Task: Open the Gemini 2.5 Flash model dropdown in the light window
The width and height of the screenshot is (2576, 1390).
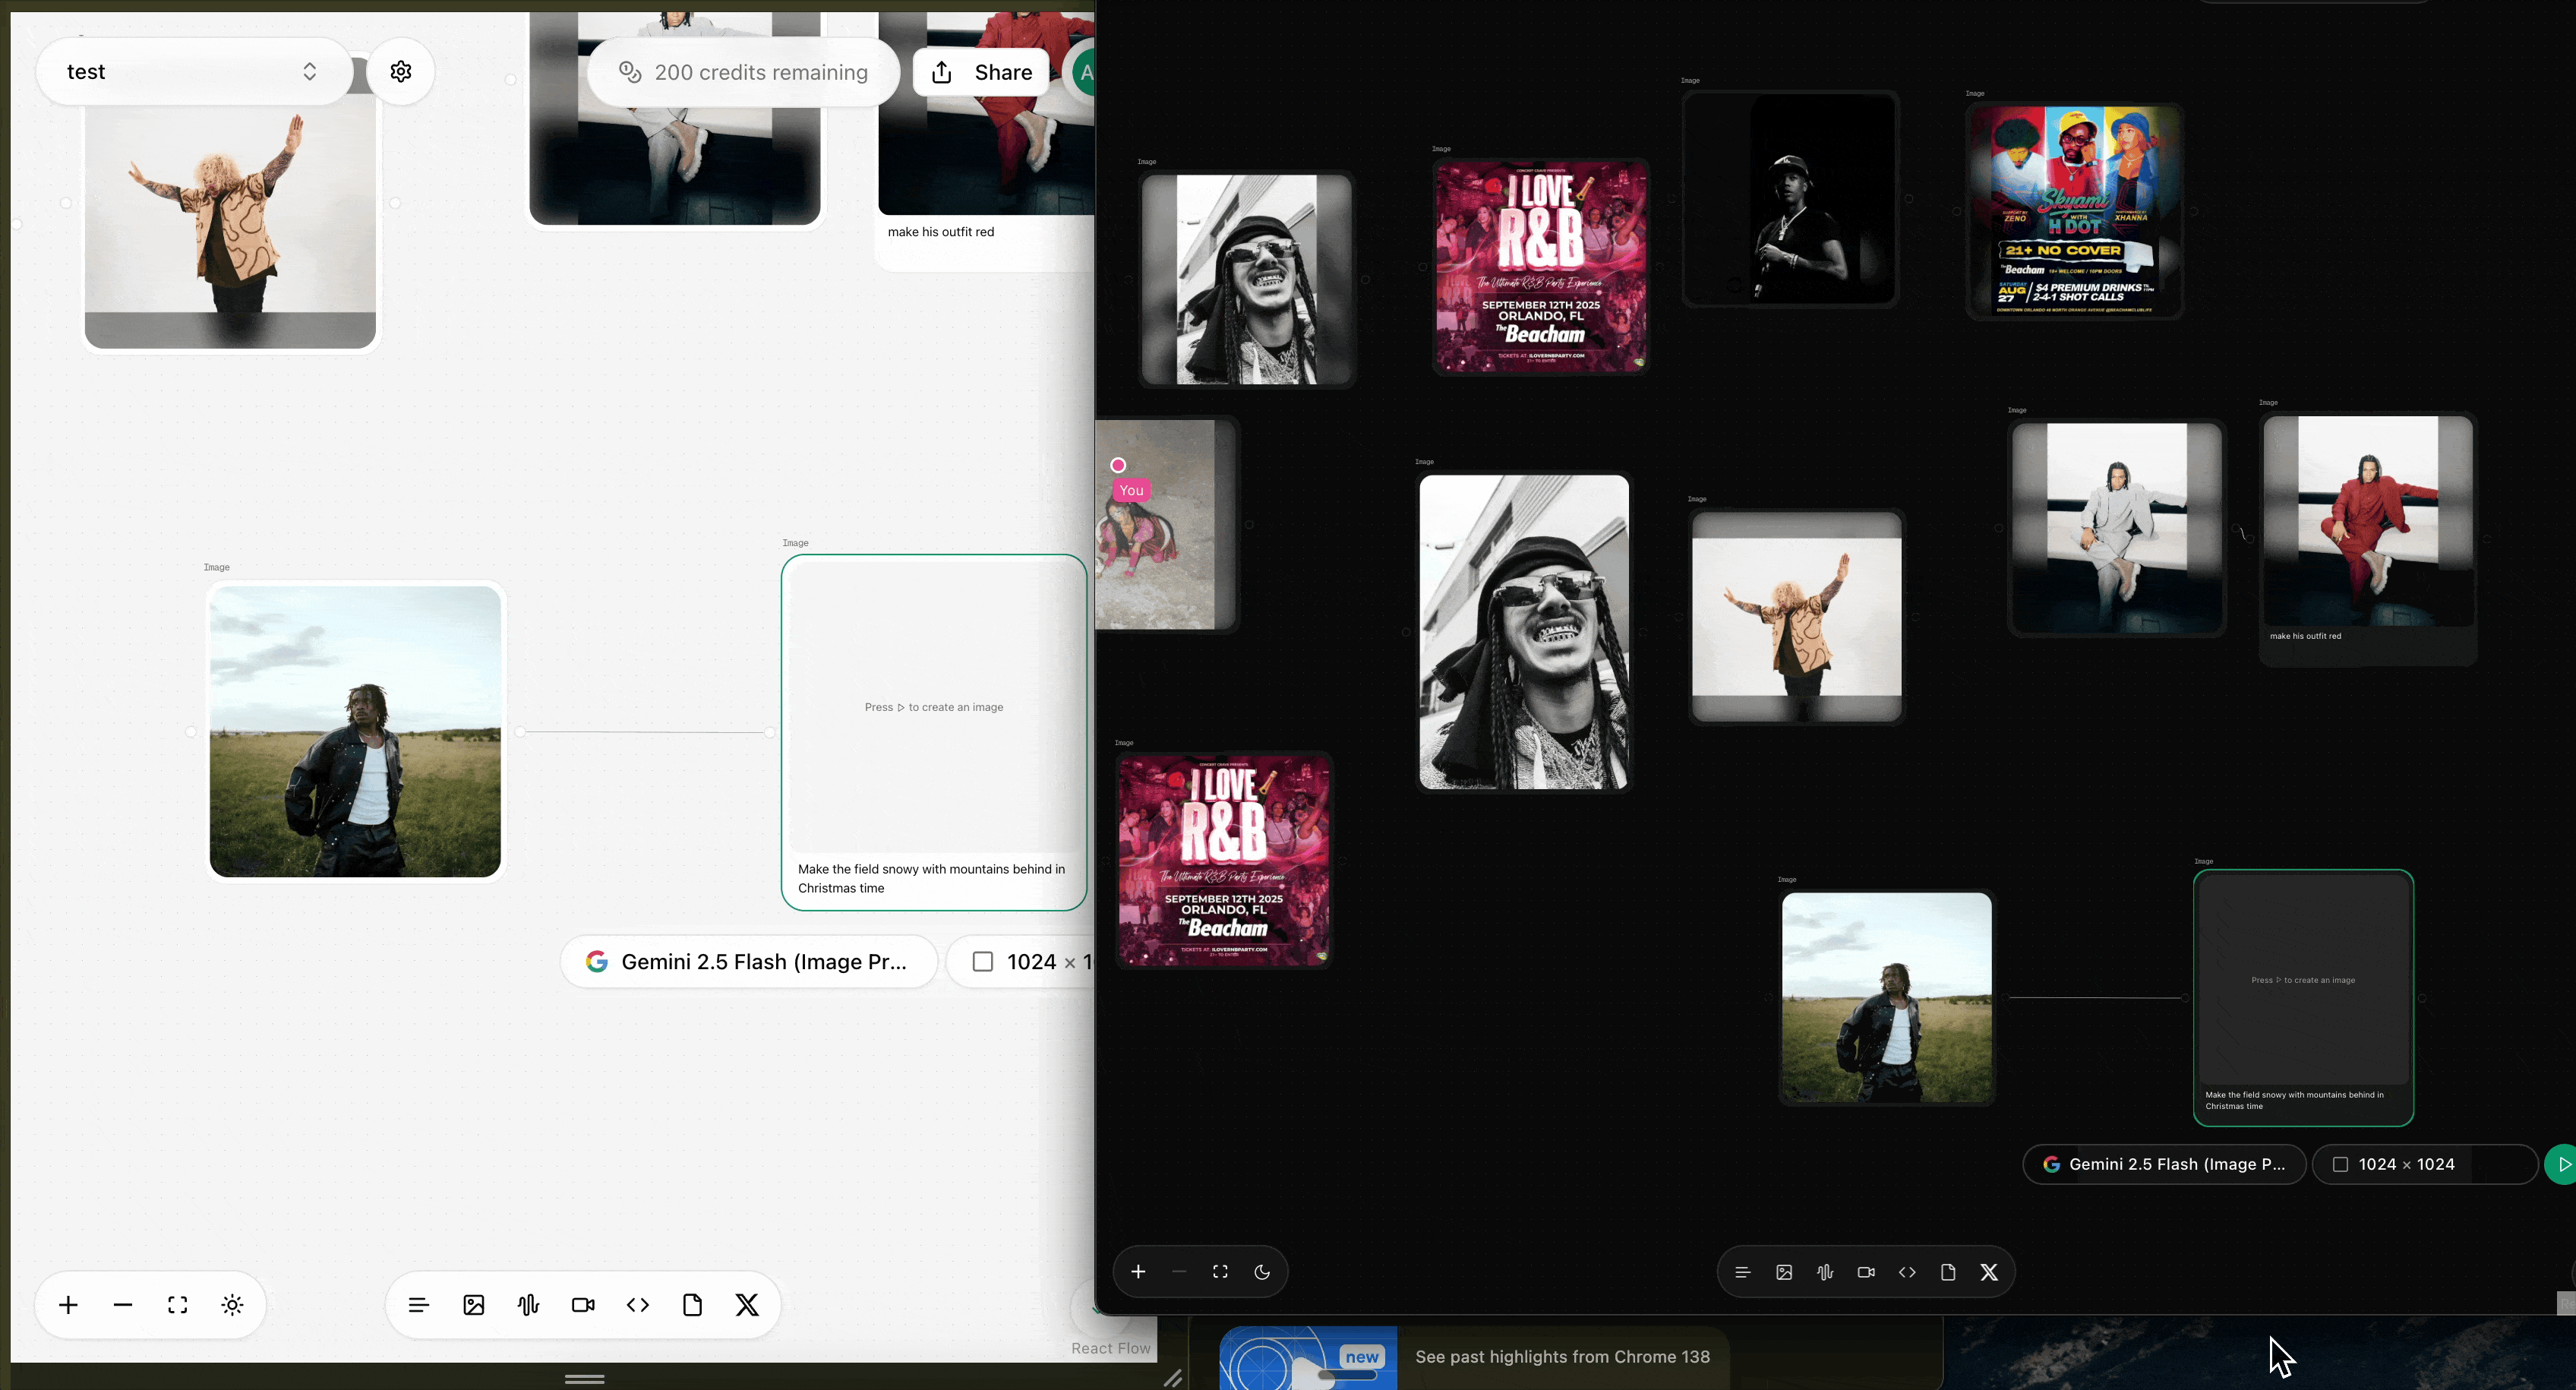Action: 748,962
